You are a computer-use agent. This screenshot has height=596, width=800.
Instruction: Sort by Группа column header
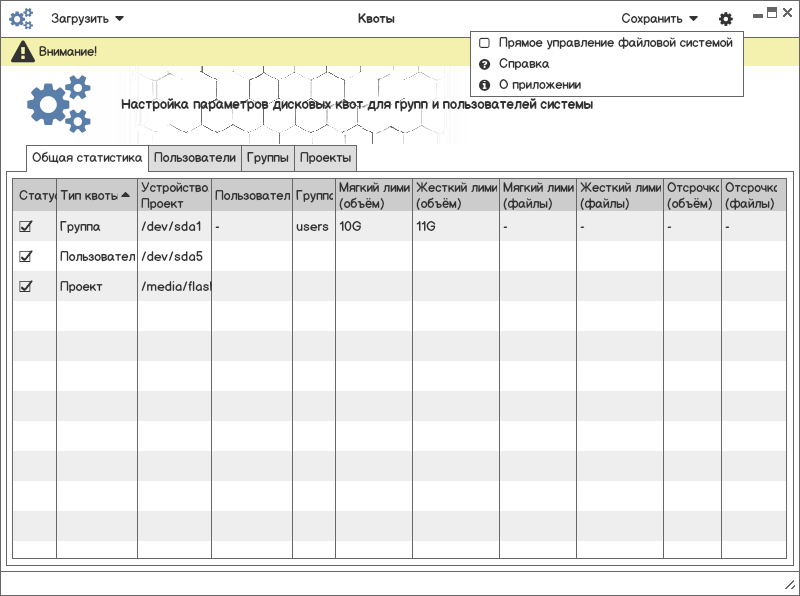point(314,195)
